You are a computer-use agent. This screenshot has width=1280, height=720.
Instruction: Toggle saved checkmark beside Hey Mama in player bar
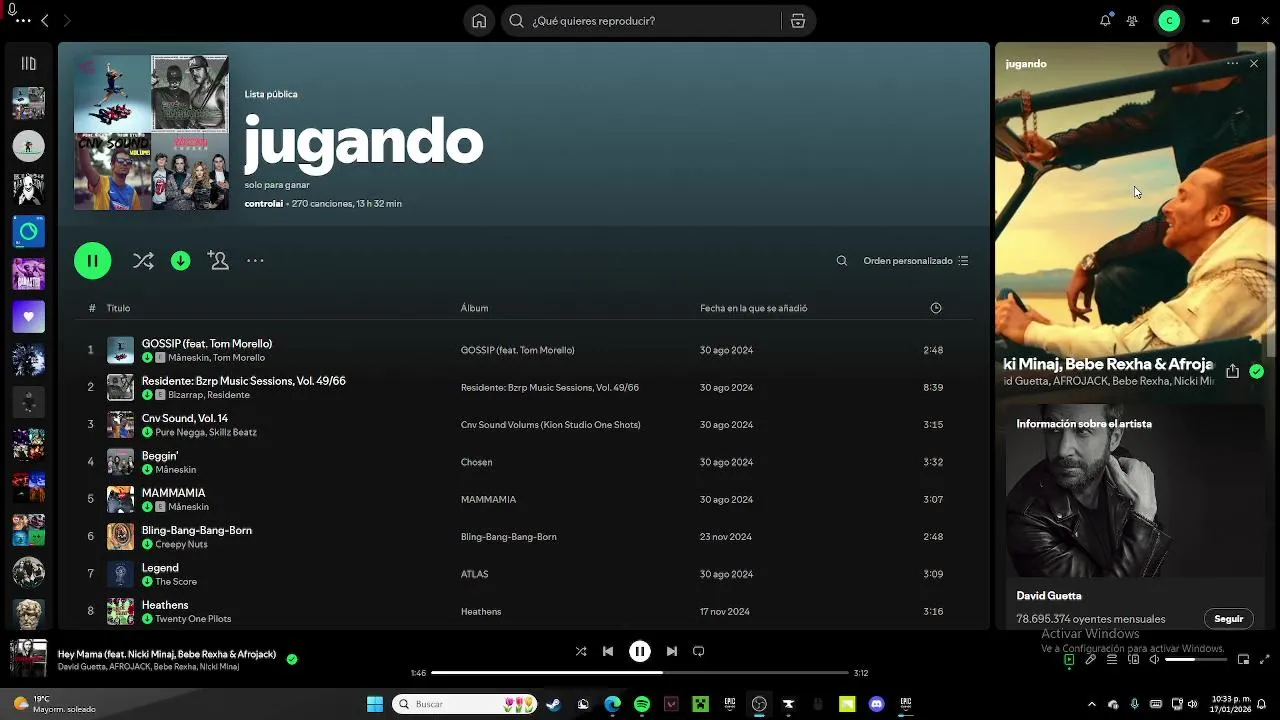(x=292, y=659)
